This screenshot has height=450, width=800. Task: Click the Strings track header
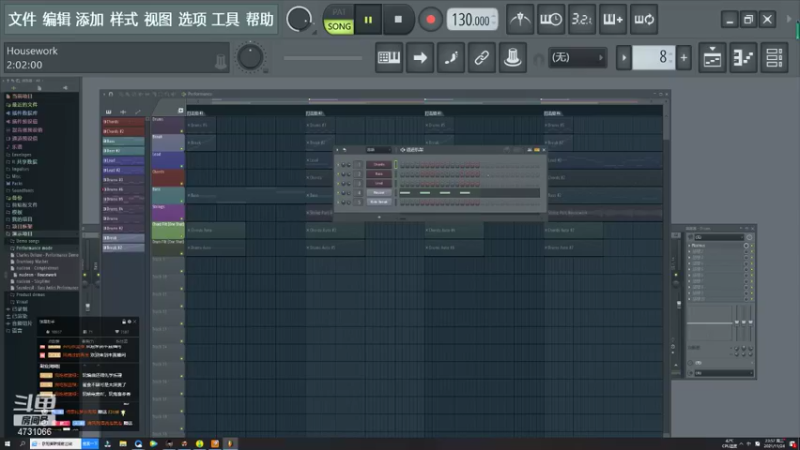tap(168, 212)
